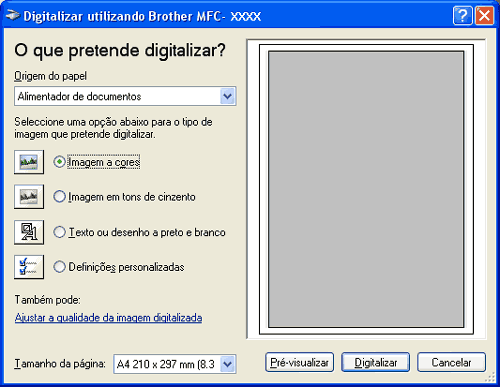Click the black and white text icon
Image resolution: width=500 pixels, height=387 pixels.
pos(29,232)
